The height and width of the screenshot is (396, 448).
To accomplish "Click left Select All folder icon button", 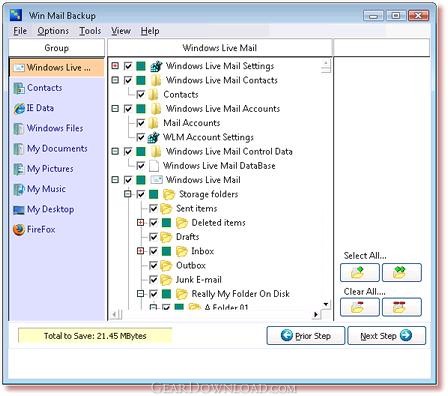I will point(360,273).
